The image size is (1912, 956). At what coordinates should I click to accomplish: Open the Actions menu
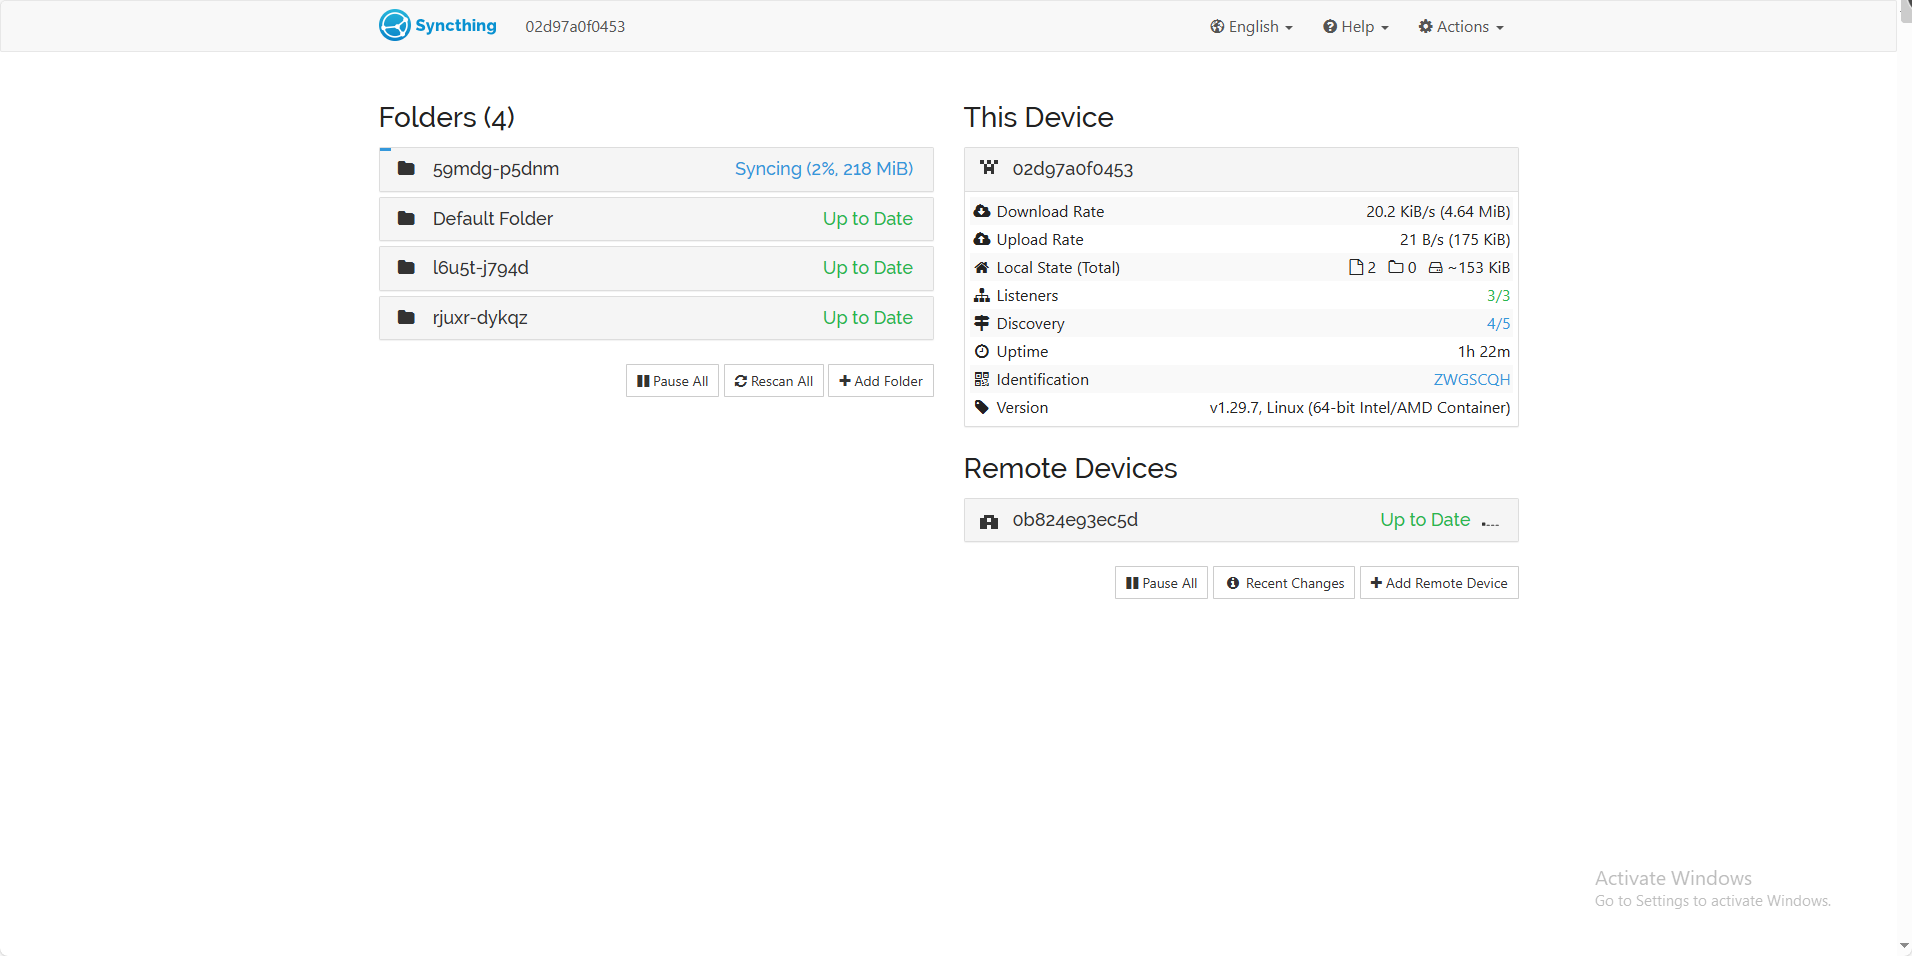click(1461, 26)
